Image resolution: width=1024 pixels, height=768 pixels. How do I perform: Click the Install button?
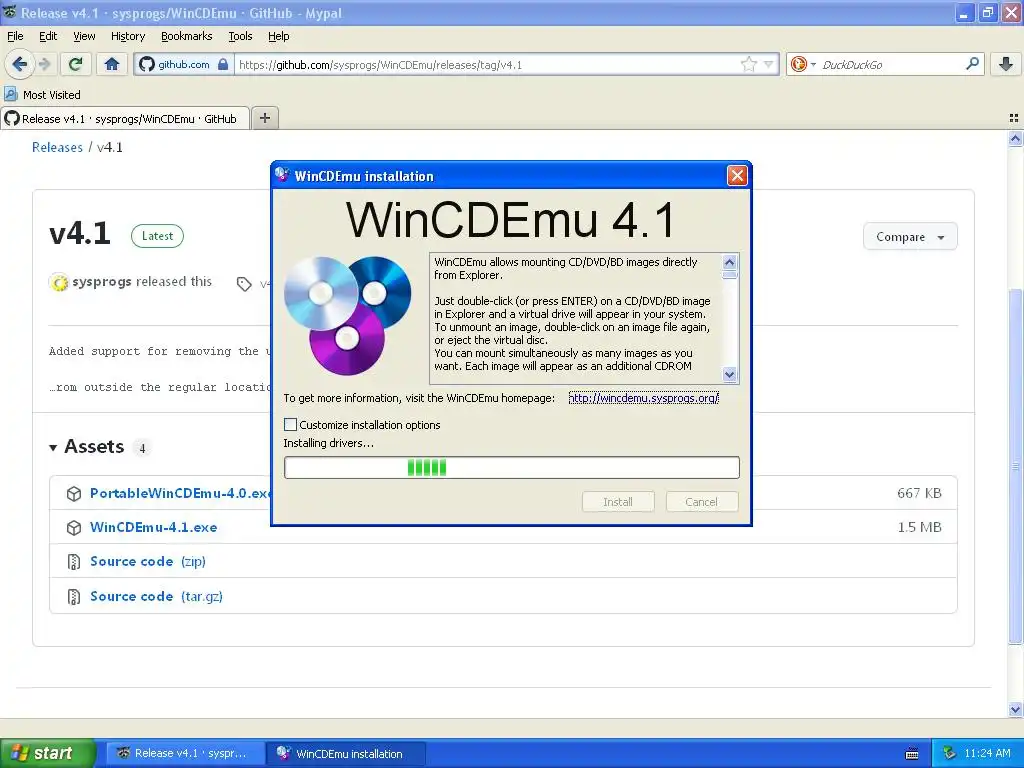coord(618,502)
